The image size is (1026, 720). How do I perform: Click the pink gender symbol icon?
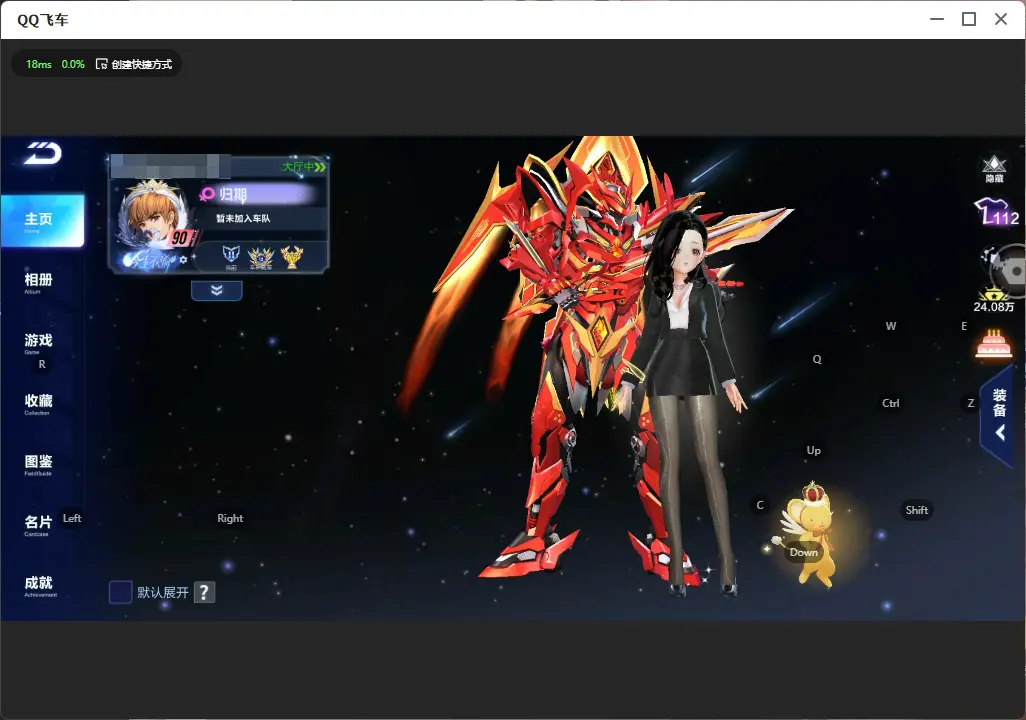point(207,194)
